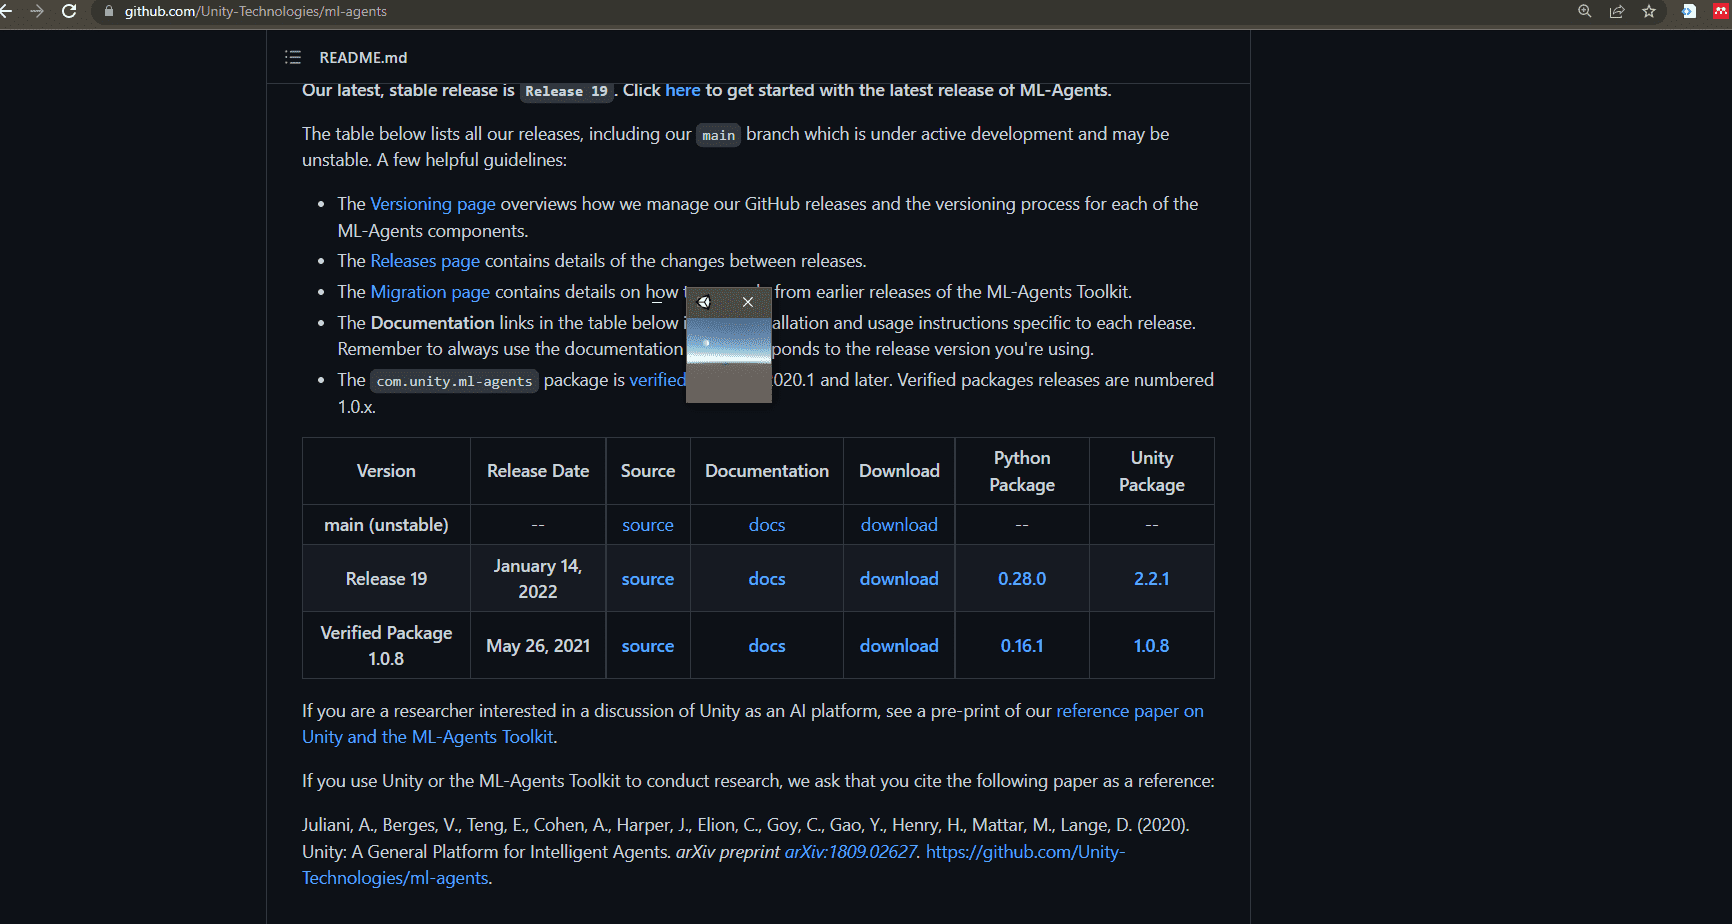The width and height of the screenshot is (1732, 924).
Task: Click the 'Release 19' code badge
Action: click(x=566, y=91)
